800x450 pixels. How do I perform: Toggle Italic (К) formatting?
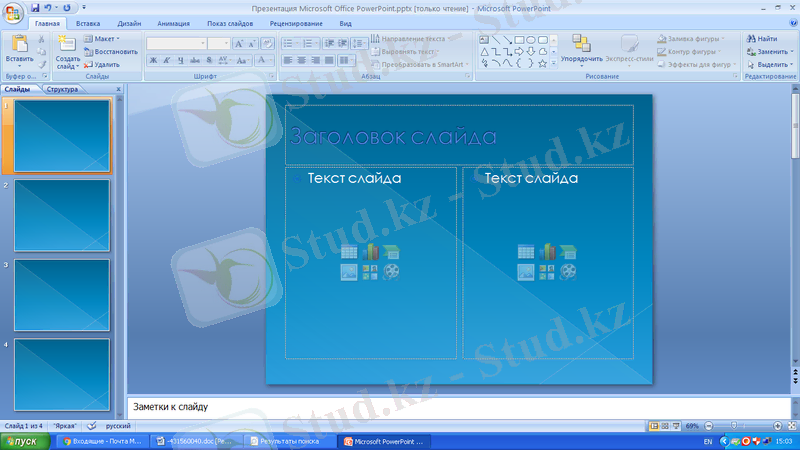pyautogui.click(x=167, y=60)
